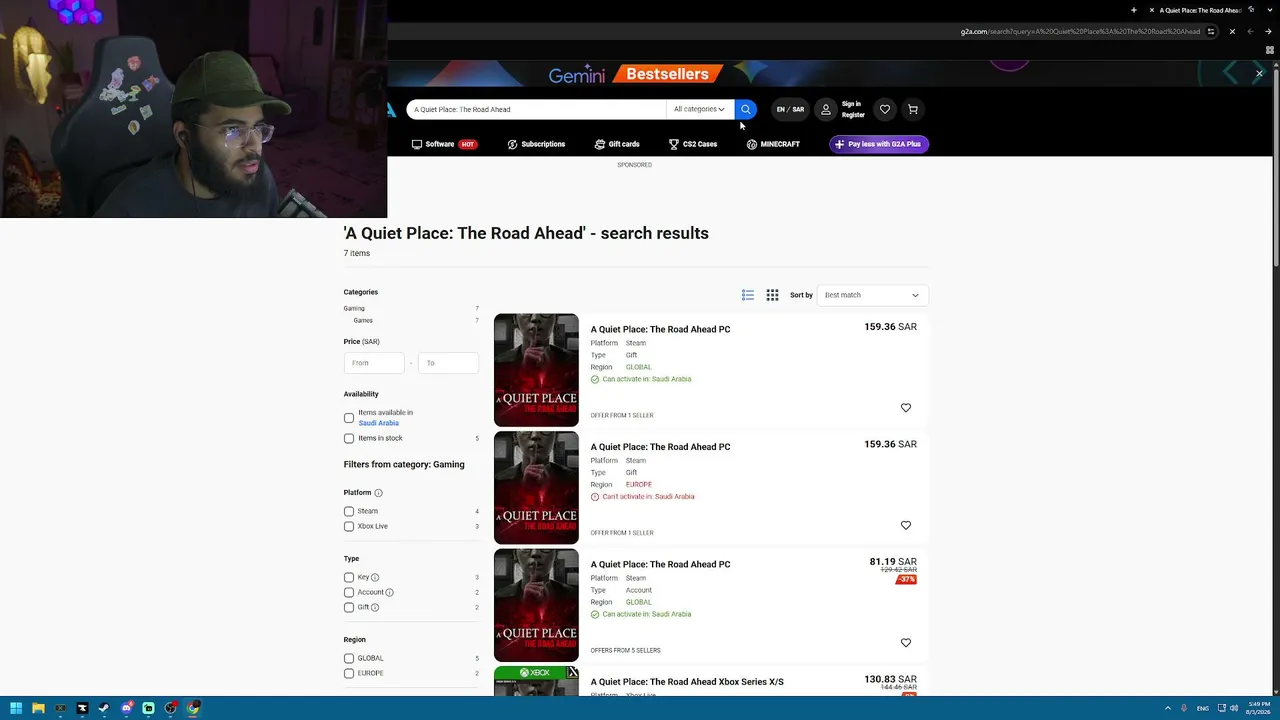This screenshot has height=720, width=1280.
Task: Close the top banner advertisement
Action: (1259, 73)
